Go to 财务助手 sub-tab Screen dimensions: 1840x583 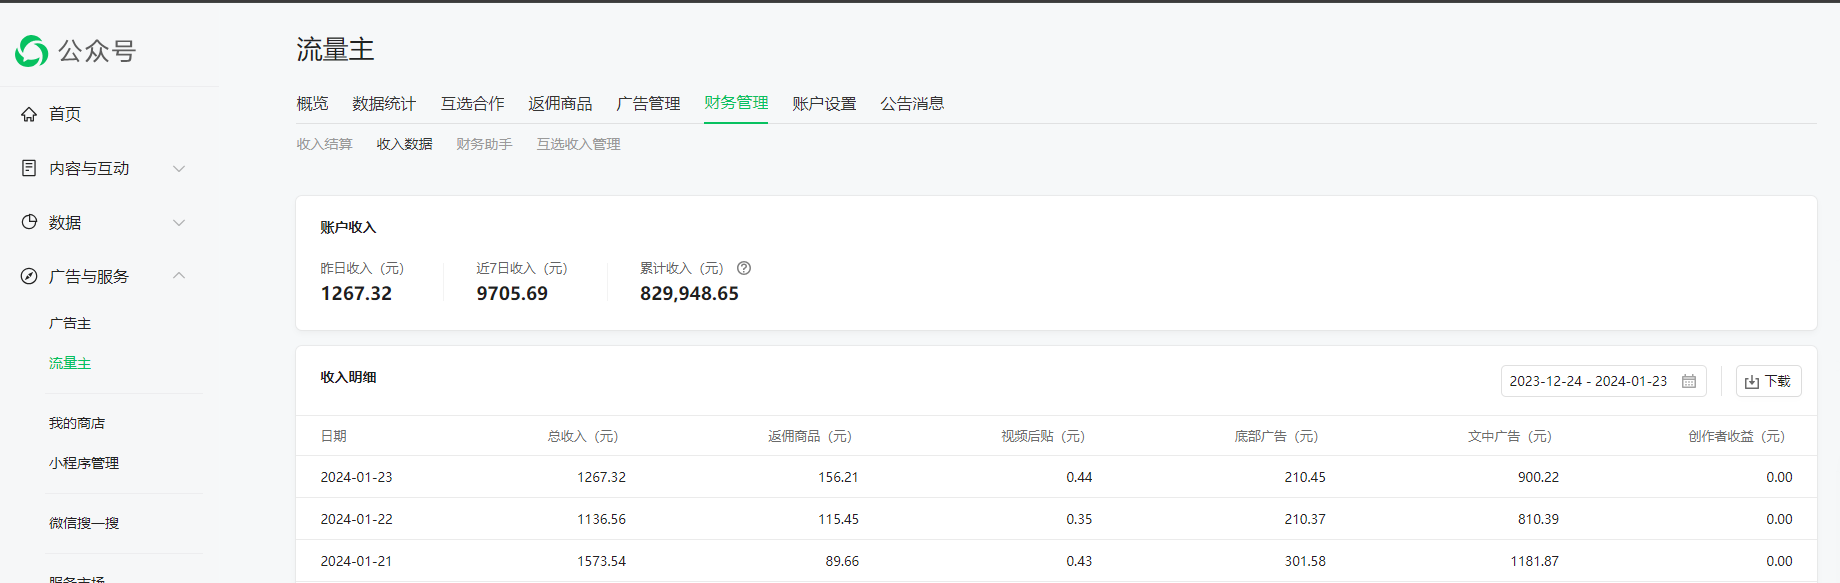(484, 144)
